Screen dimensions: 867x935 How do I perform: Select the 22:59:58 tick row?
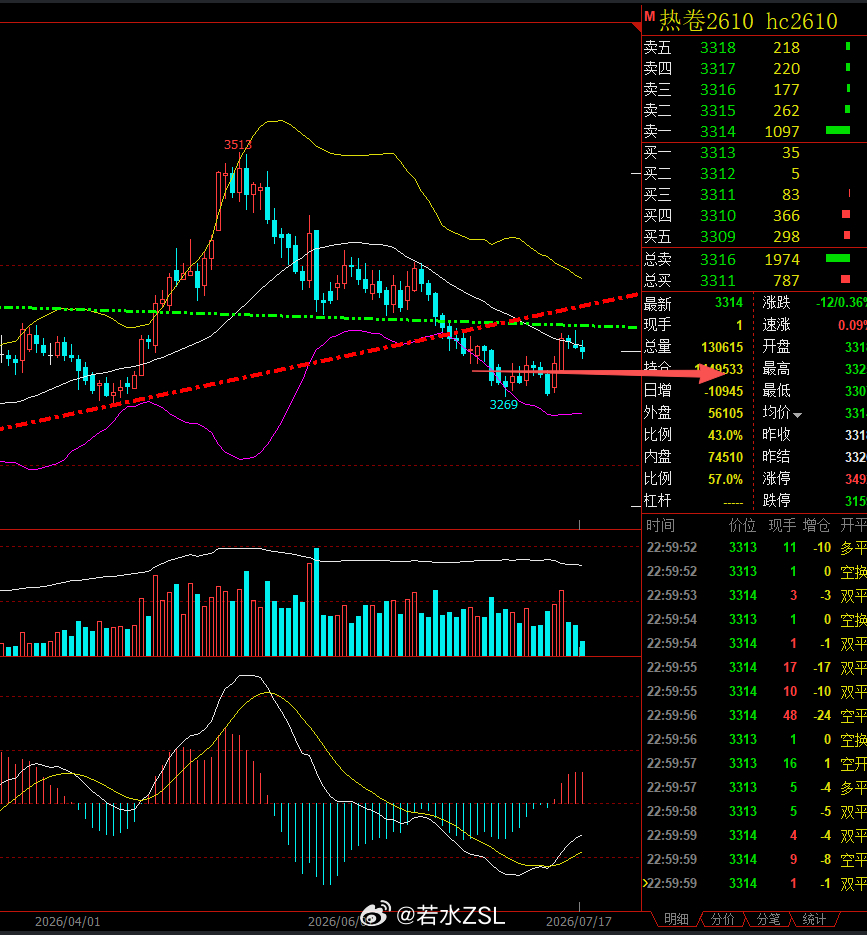pyautogui.click(x=754, y=812)
